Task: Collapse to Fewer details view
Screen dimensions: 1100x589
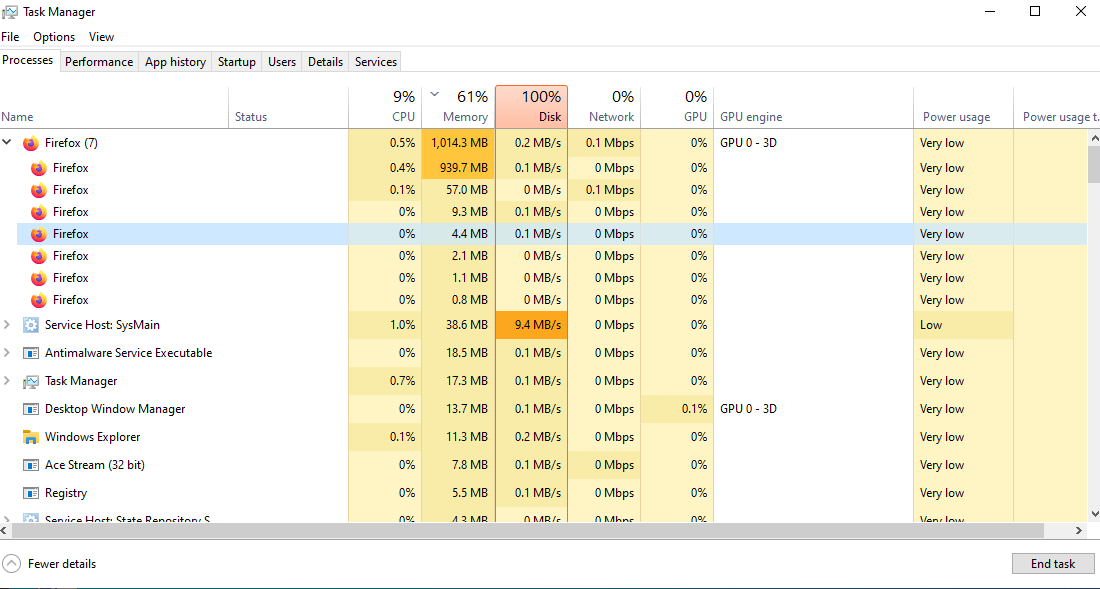Action: click(50, 564)
